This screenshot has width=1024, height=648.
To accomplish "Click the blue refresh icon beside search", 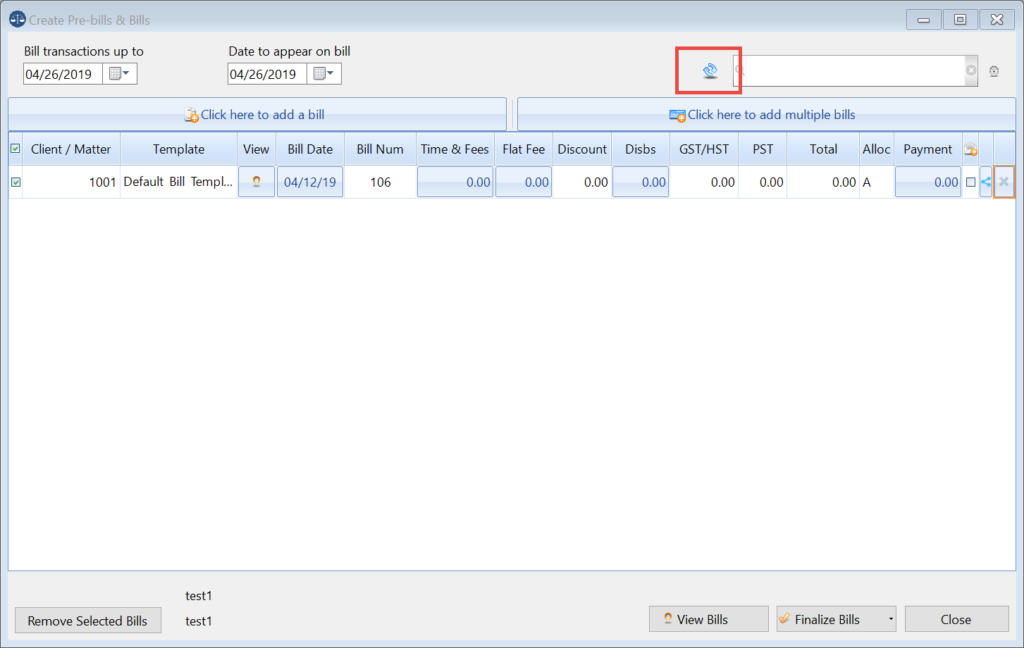I will click(710, 71).
